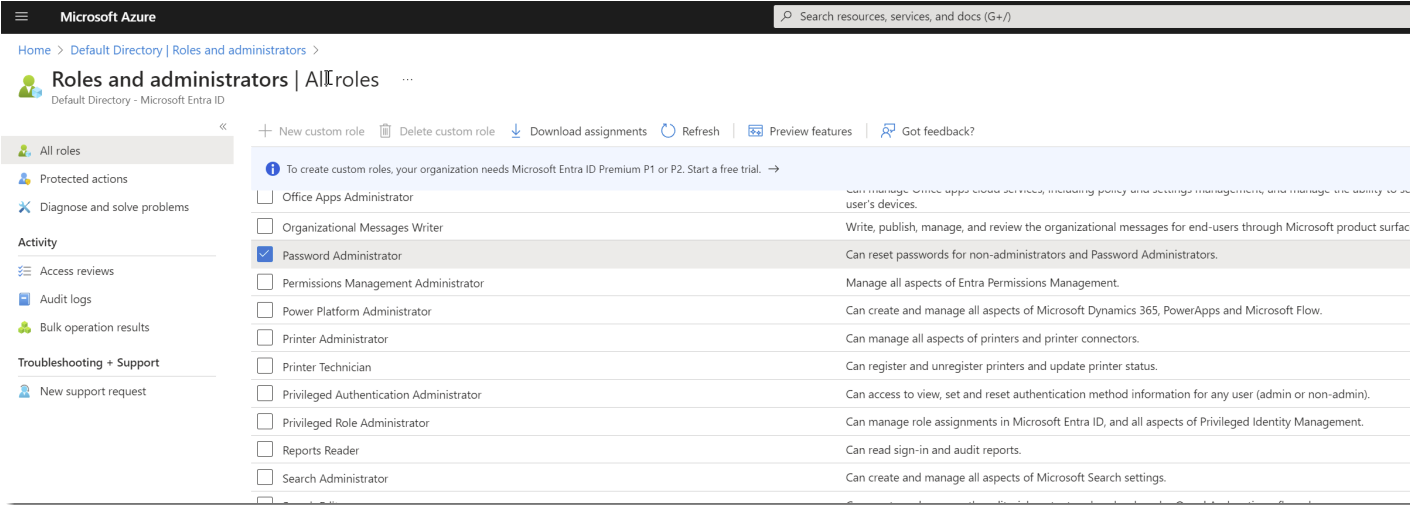Check the Printer Technician checkbox

pos(265,367)
